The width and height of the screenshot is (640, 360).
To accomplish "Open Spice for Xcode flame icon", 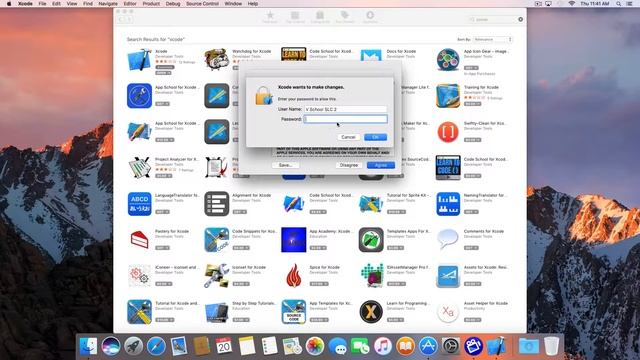I will pos(293,276).
